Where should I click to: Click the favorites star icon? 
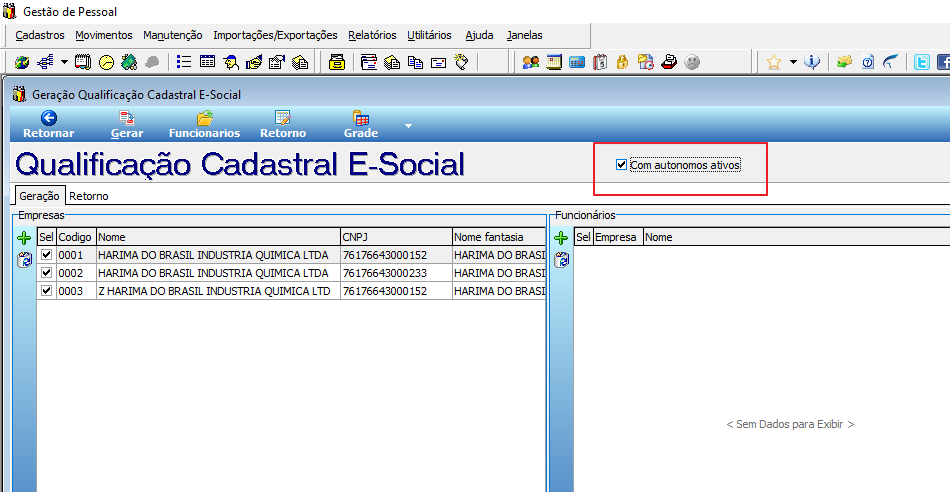coord(774,62)
